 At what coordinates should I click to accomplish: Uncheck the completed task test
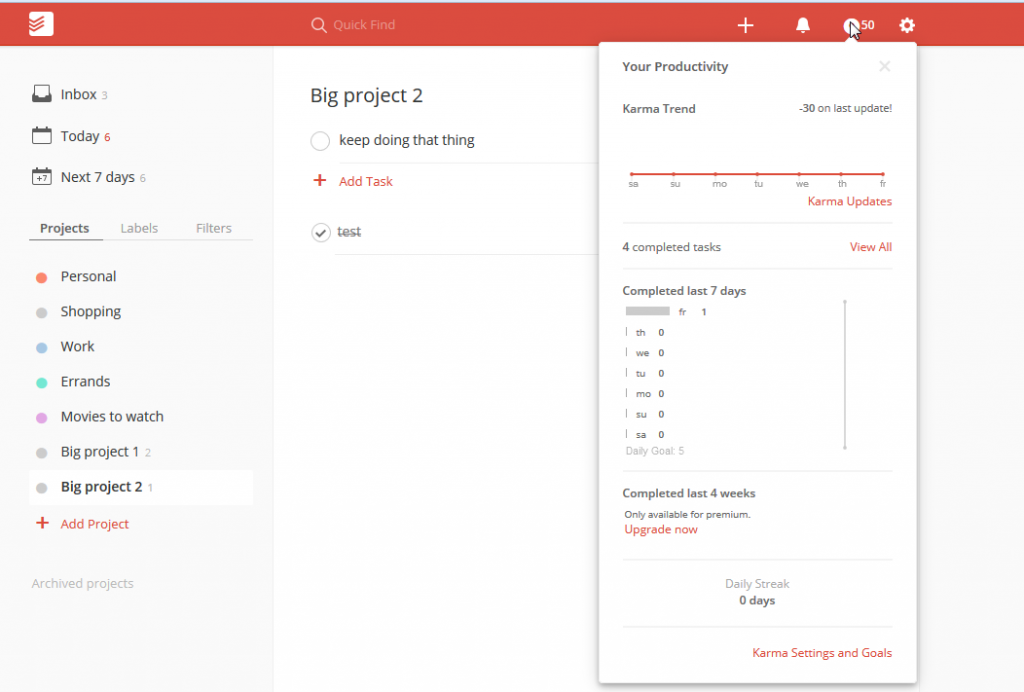(x=321, y=232)
